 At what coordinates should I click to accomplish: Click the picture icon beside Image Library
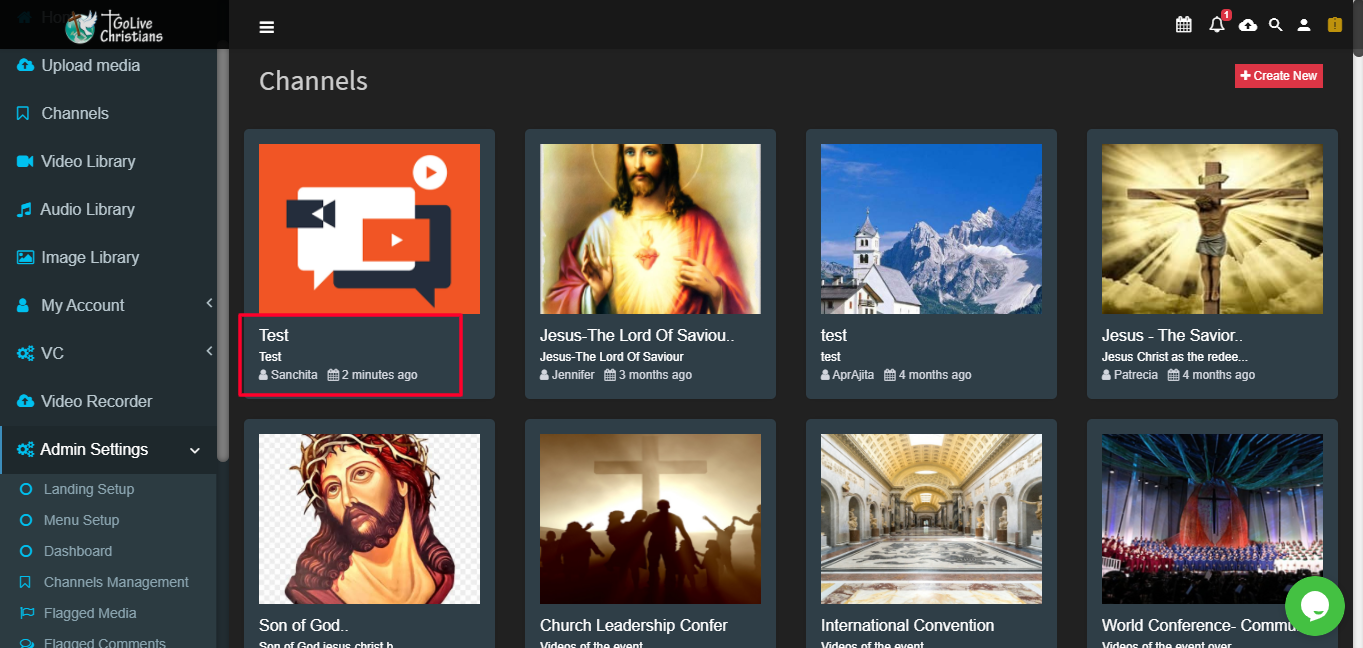[x=25, y=257]
